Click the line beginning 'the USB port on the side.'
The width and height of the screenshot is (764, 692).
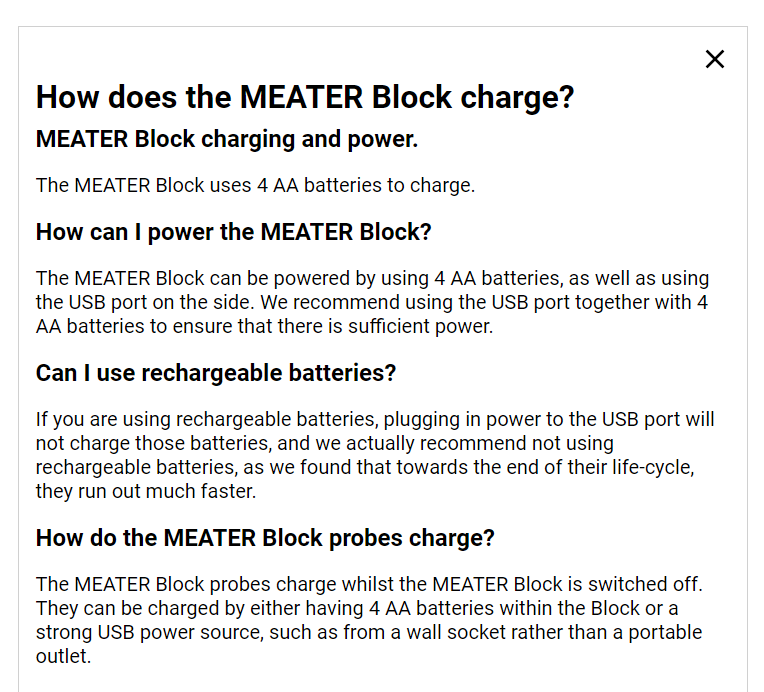[x=372, y=302]
